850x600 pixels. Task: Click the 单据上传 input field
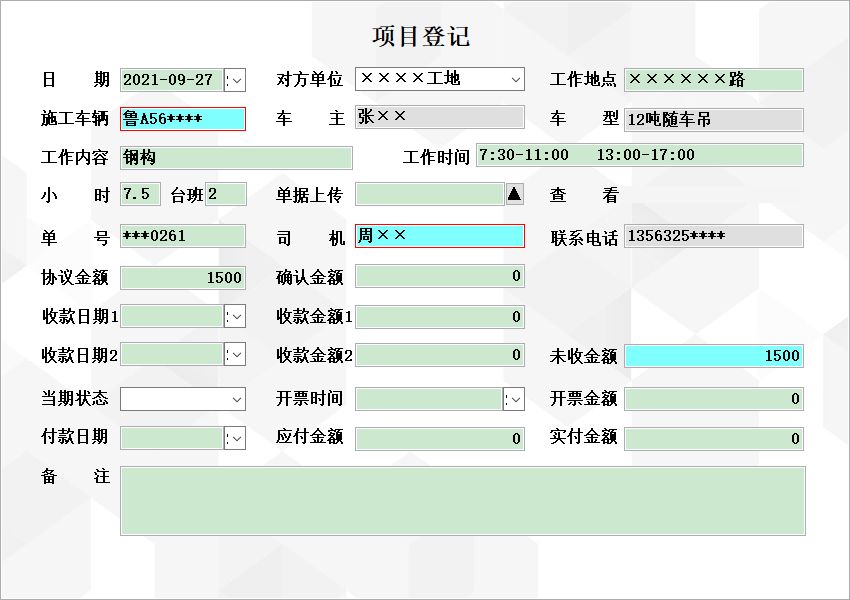tap(430, 194)
